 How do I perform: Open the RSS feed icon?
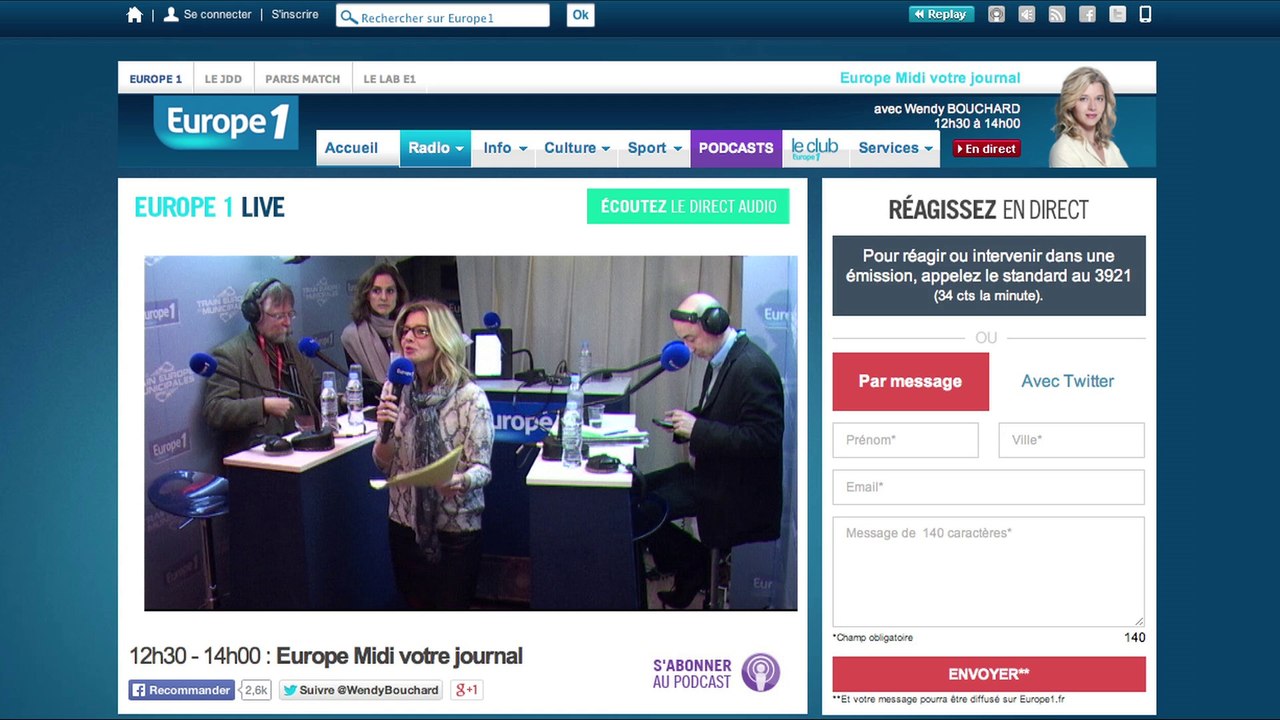(1057, 14)
